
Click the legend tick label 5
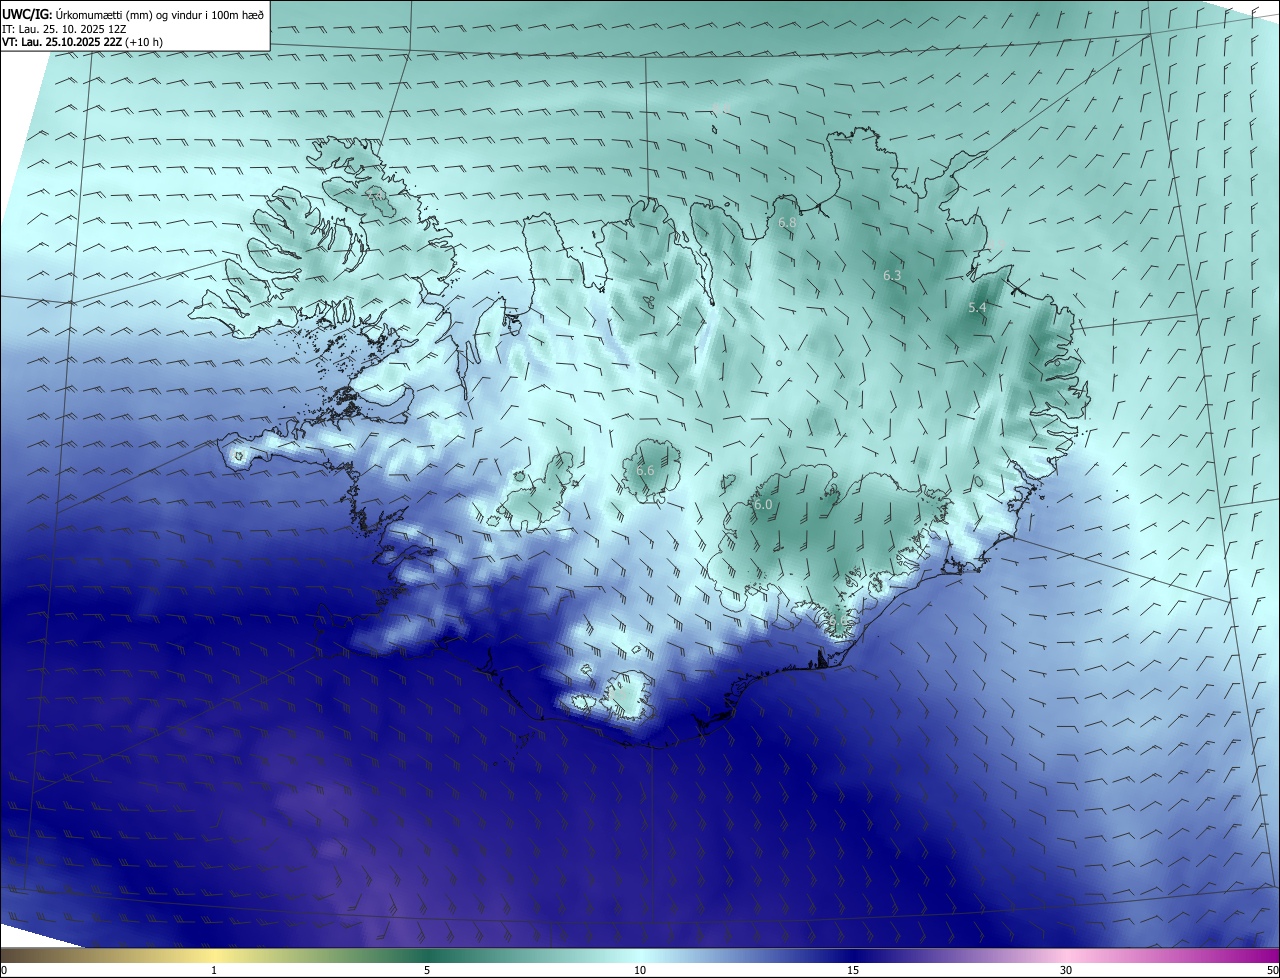tap(427, 970)
